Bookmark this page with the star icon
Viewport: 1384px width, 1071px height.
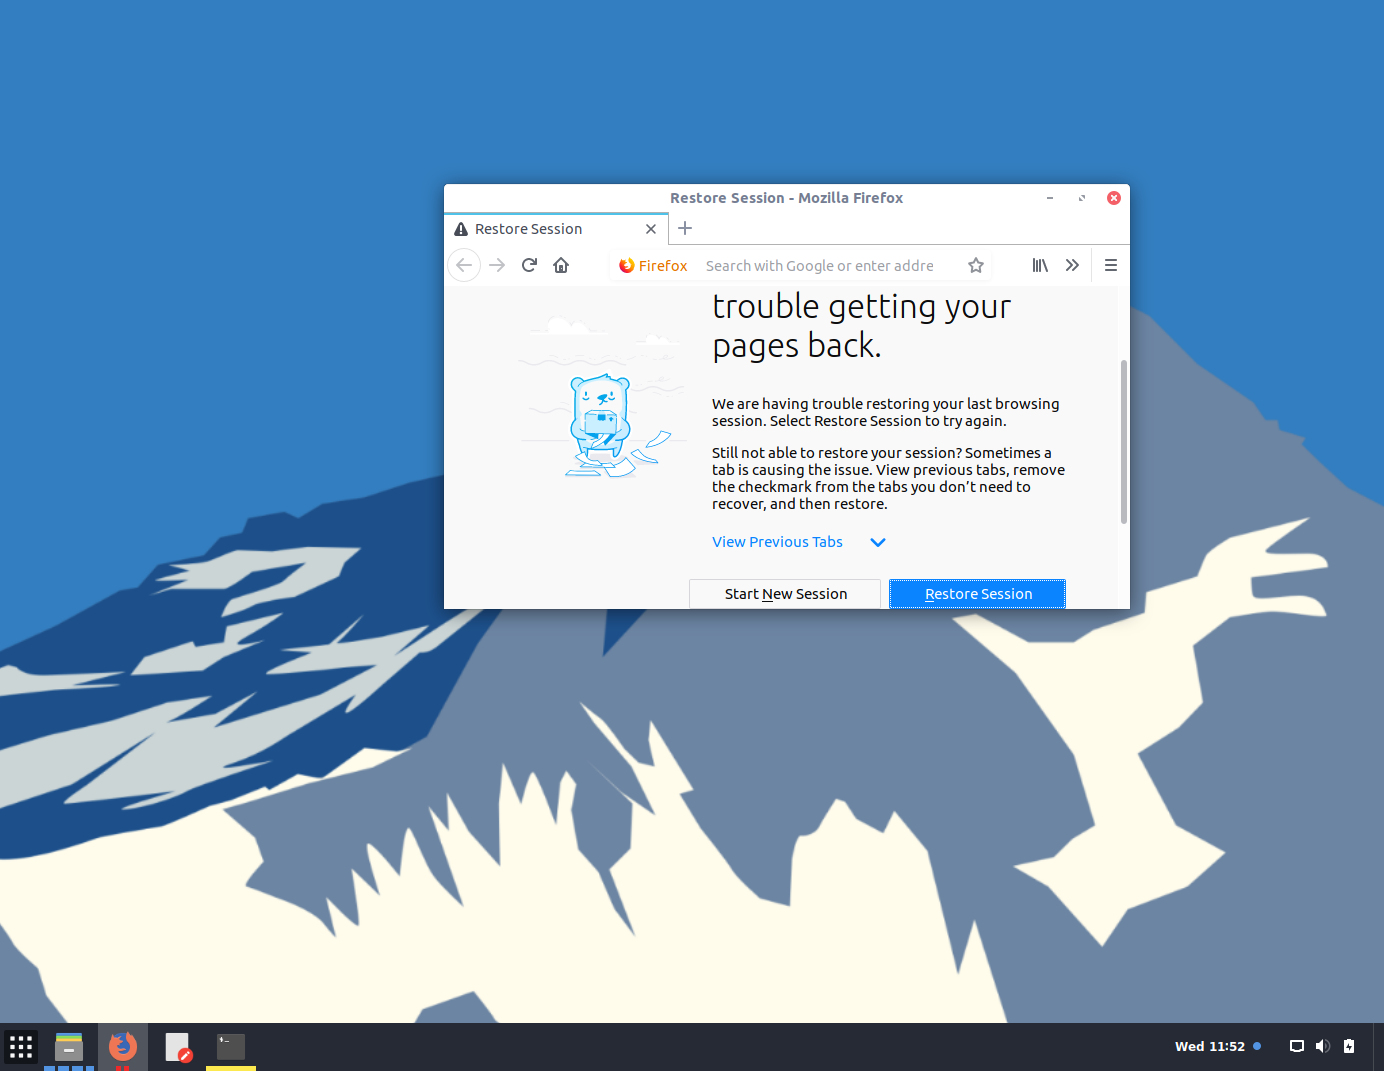pyautogui.click(x=976, y=265)
